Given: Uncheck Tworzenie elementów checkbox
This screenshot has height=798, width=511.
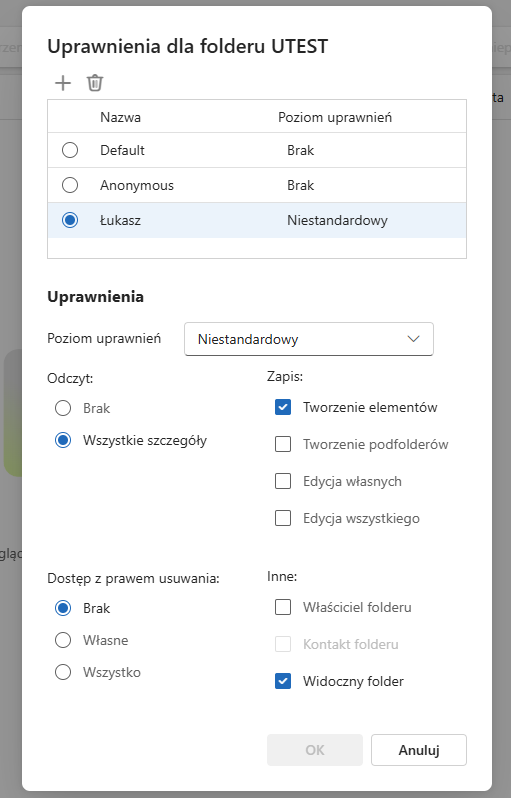Looking at the screenshot, I should click(283, 407).
